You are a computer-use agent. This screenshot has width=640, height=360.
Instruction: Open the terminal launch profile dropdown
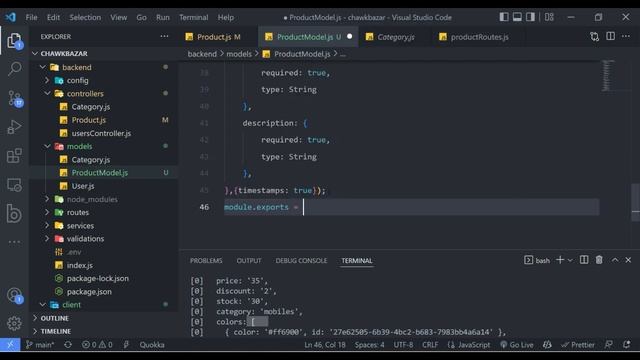(570, 260)
